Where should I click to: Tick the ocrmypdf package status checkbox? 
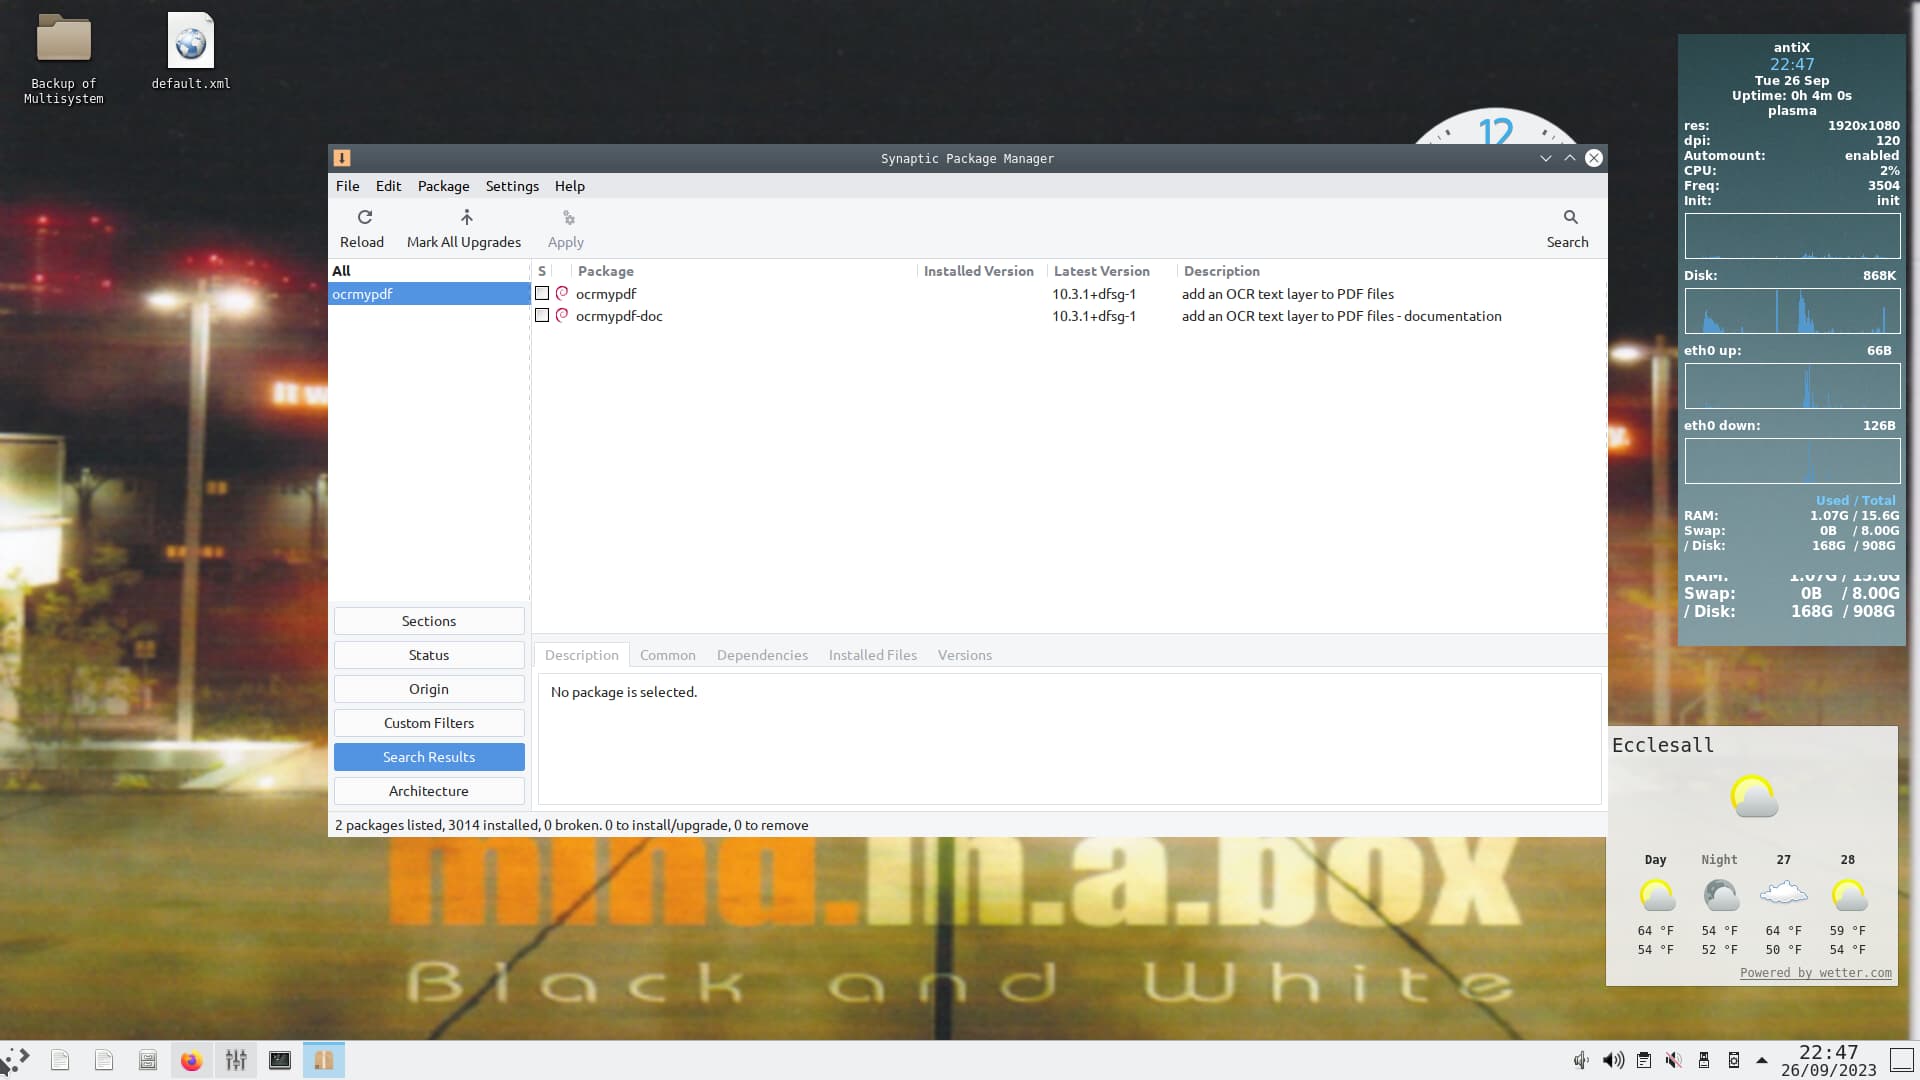(542, 293)
